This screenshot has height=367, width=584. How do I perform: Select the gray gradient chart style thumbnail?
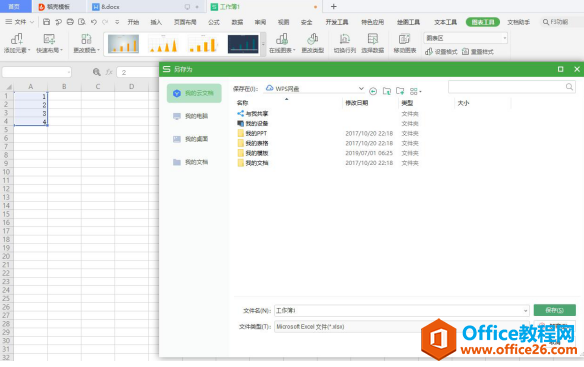coord(123,44)
